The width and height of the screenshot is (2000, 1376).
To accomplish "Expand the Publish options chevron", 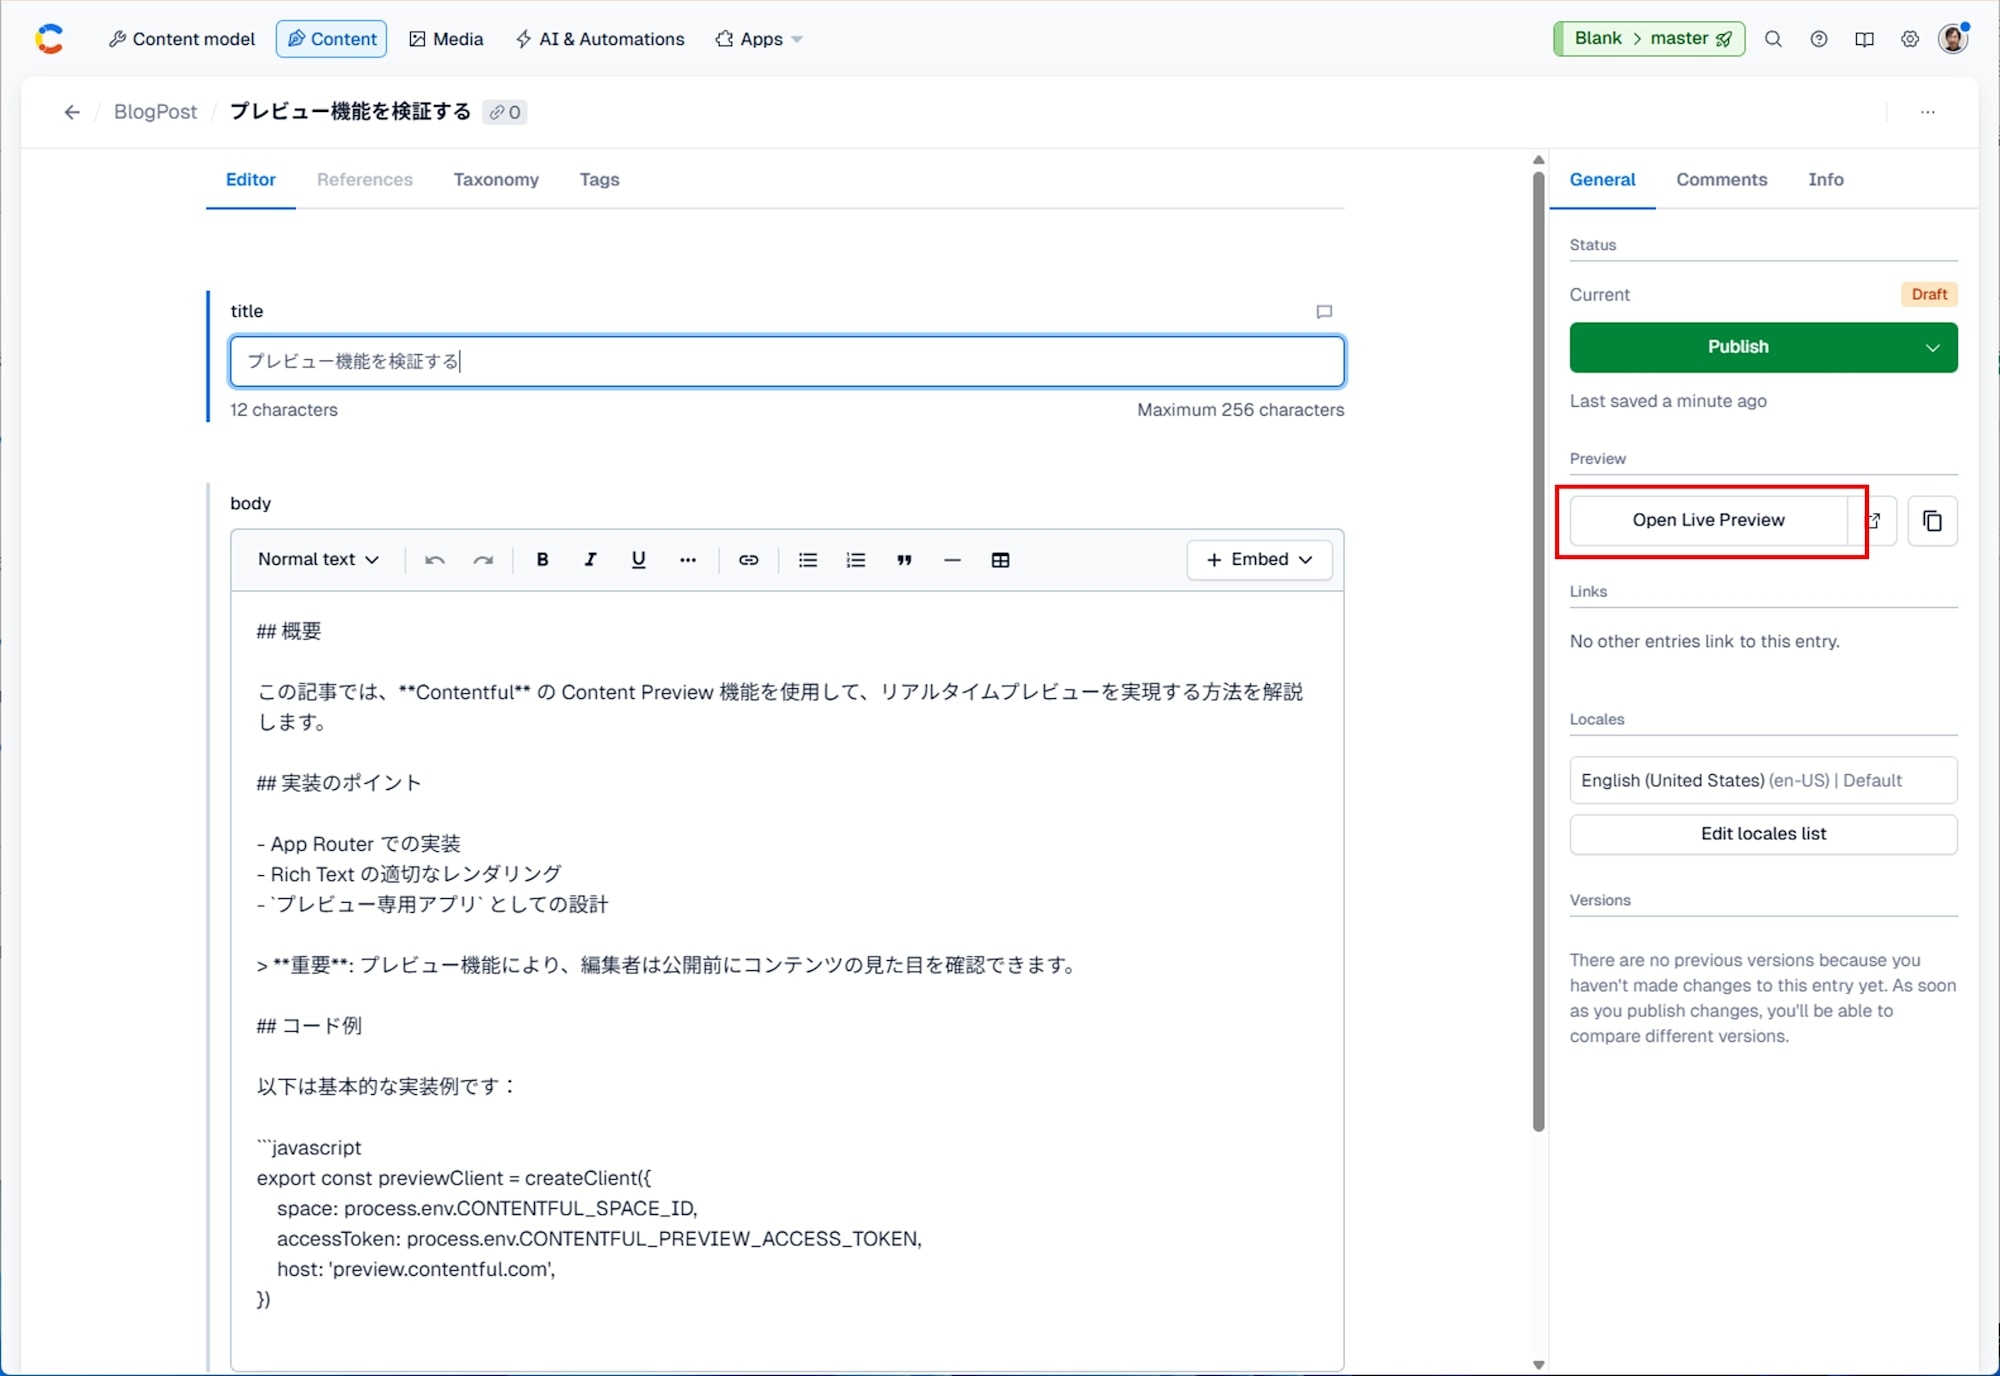I will [x=1932, y=347].
